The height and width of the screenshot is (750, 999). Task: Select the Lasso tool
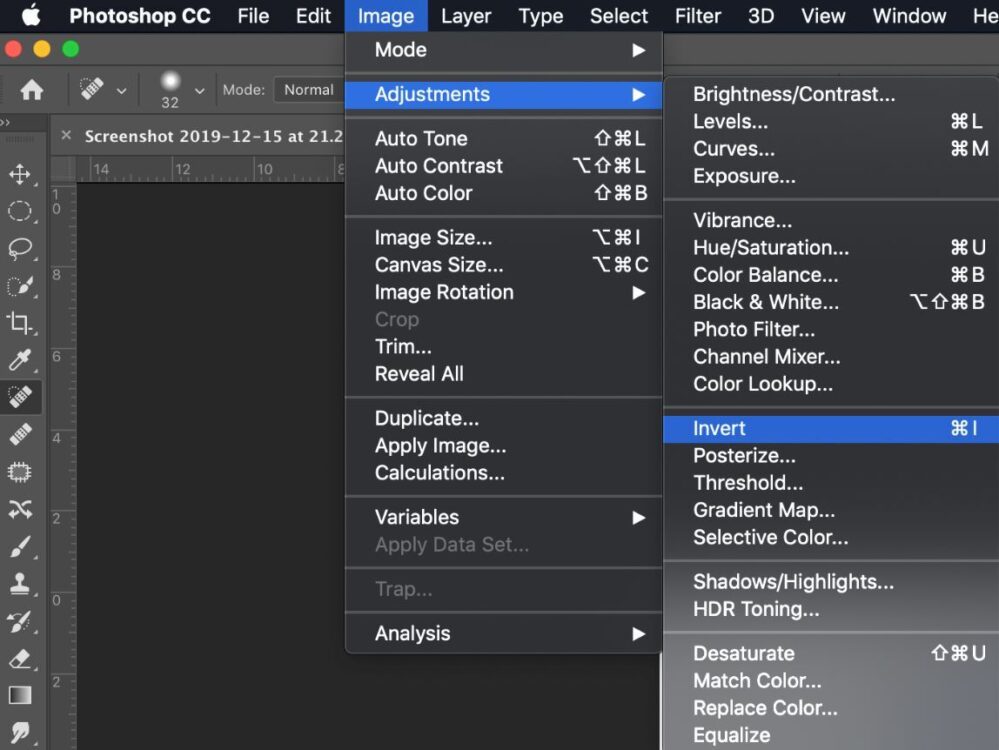[20, 249]
